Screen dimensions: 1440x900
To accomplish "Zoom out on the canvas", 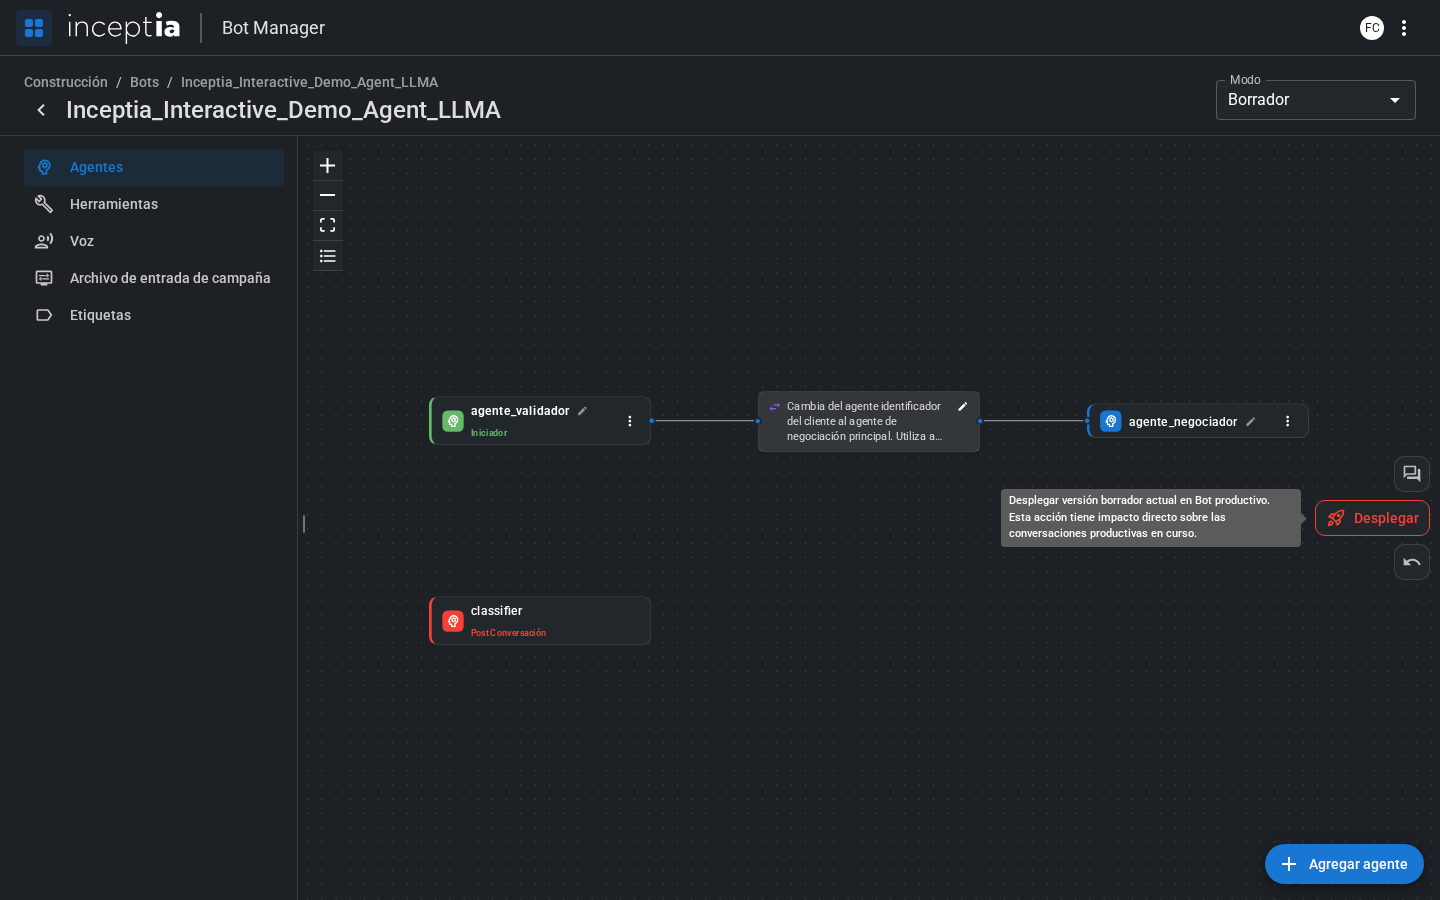I will (327, 196).
